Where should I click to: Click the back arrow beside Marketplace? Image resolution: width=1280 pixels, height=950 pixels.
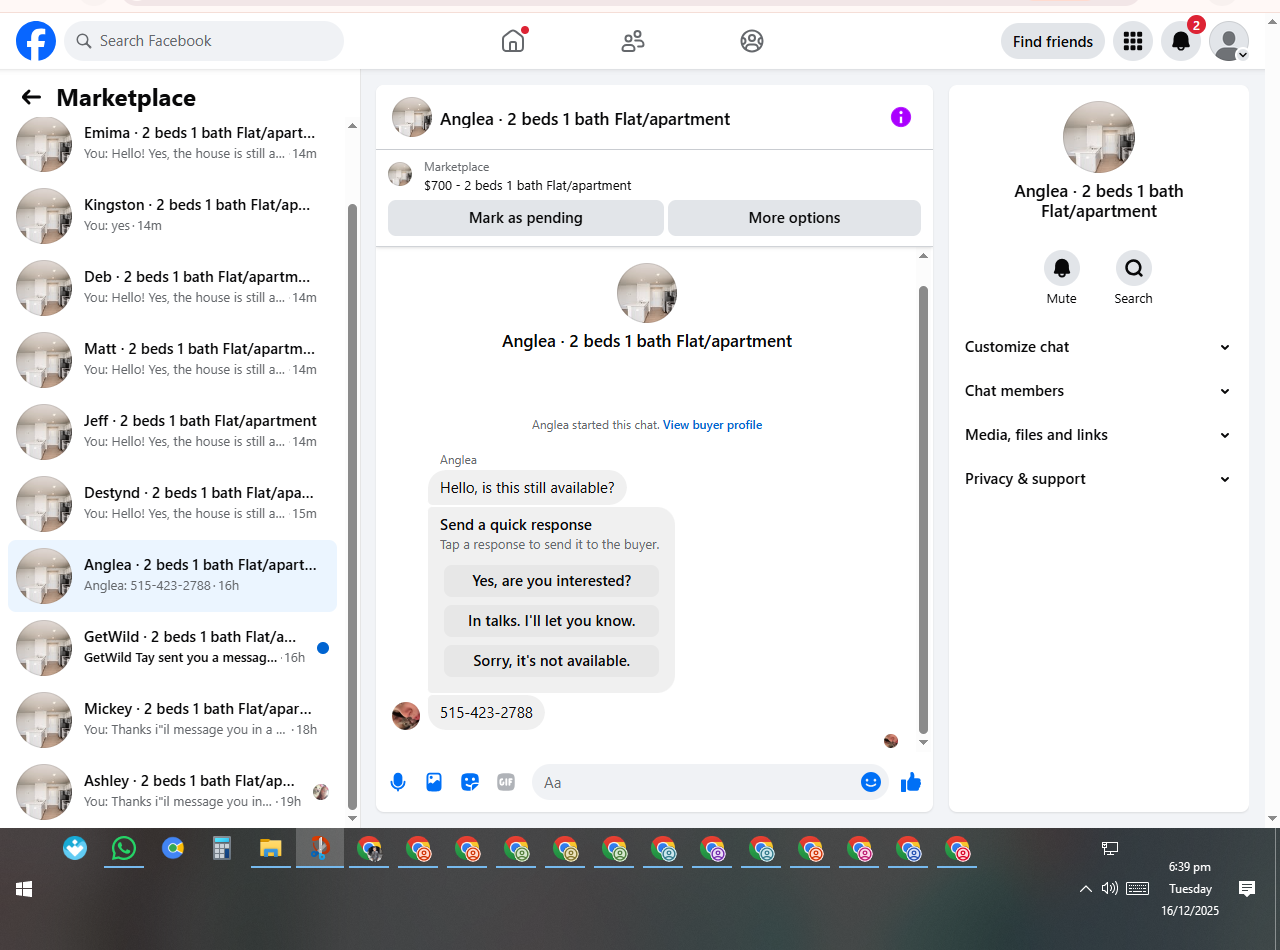tap(31, 97)
